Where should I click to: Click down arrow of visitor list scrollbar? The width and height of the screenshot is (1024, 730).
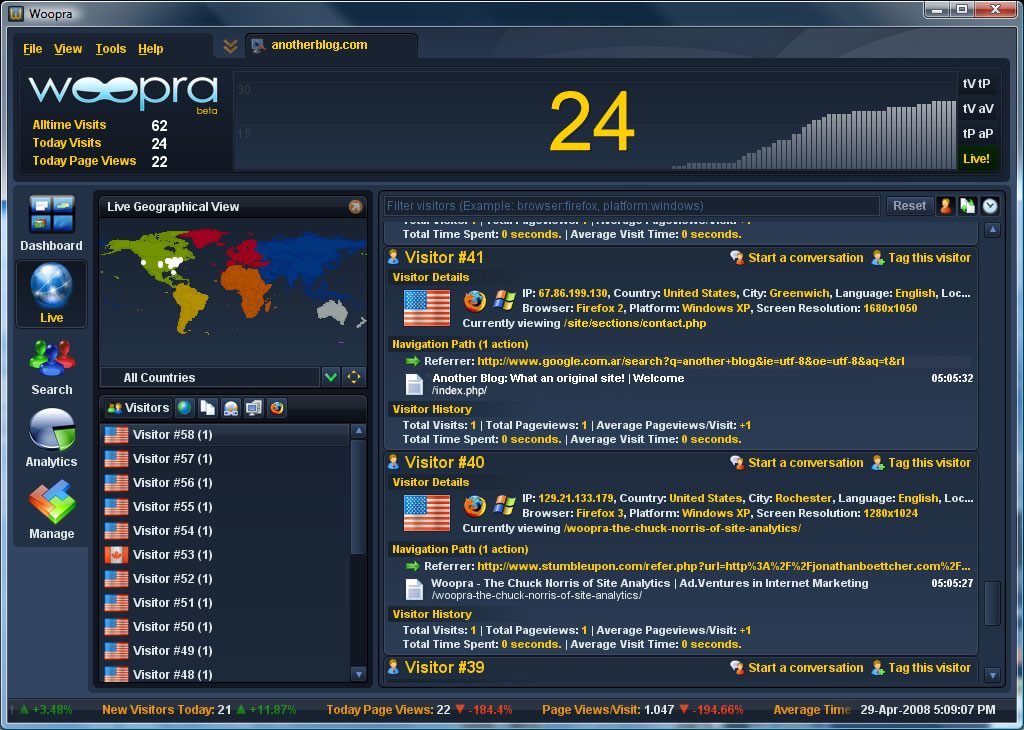pos(358,674)
